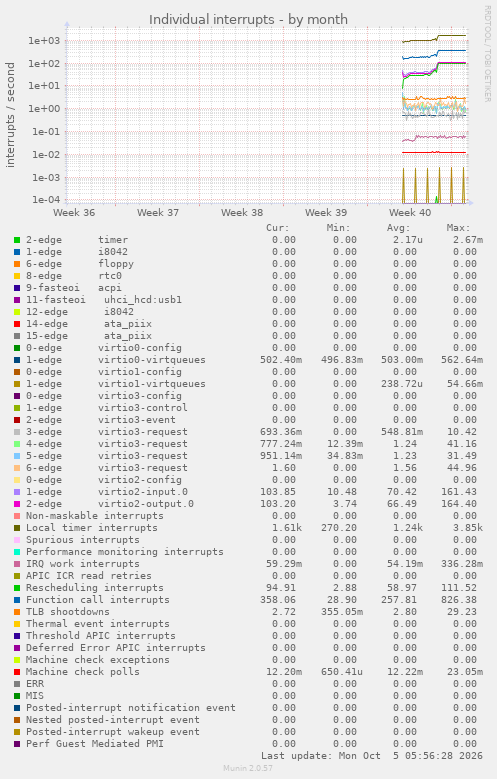Click the 1e-04 y-axis tick label
The image size is (497, 779).
coord(46,200)
